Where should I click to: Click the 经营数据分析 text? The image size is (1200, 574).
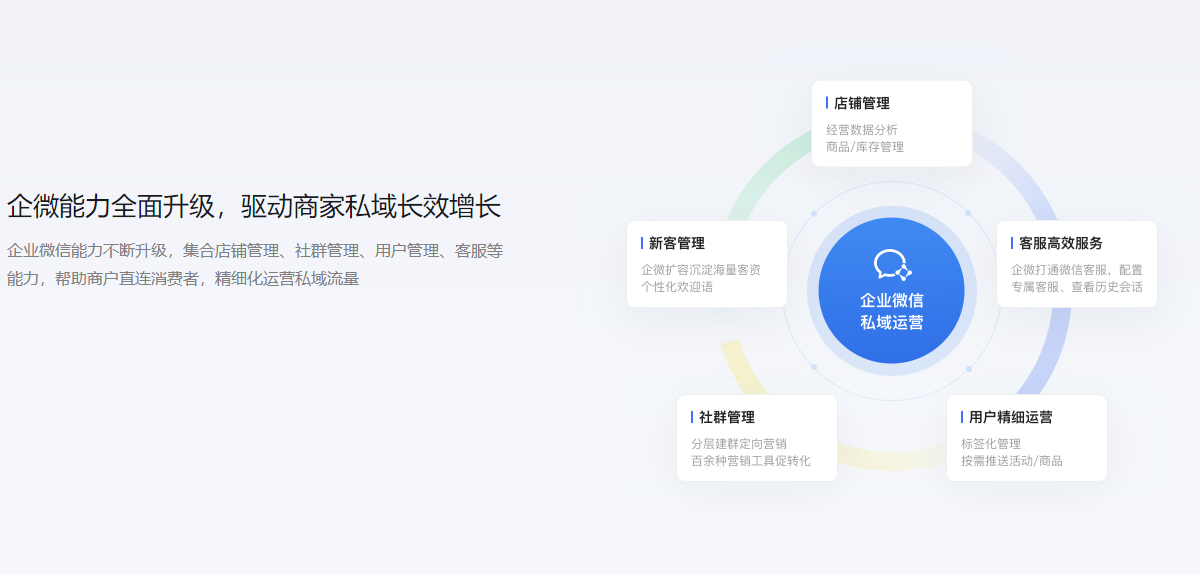[862, 130]
